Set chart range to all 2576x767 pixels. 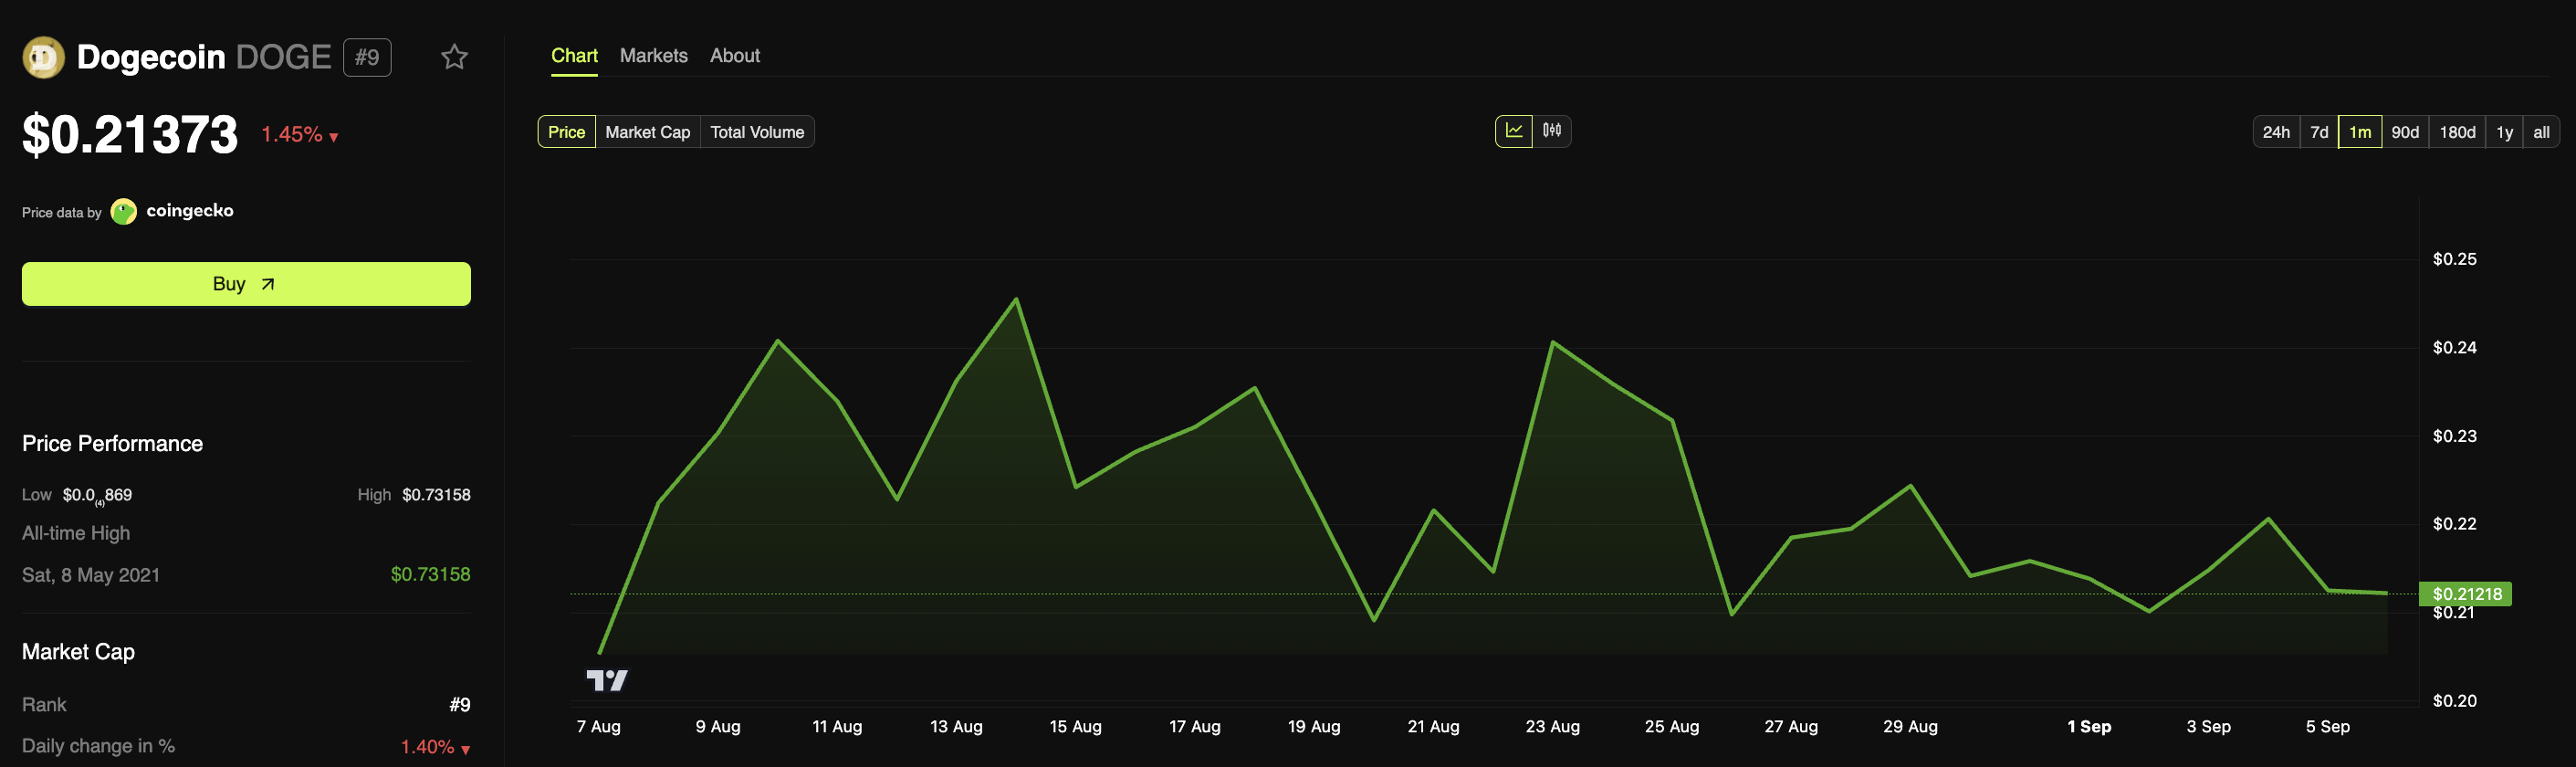coord(2540,132)
